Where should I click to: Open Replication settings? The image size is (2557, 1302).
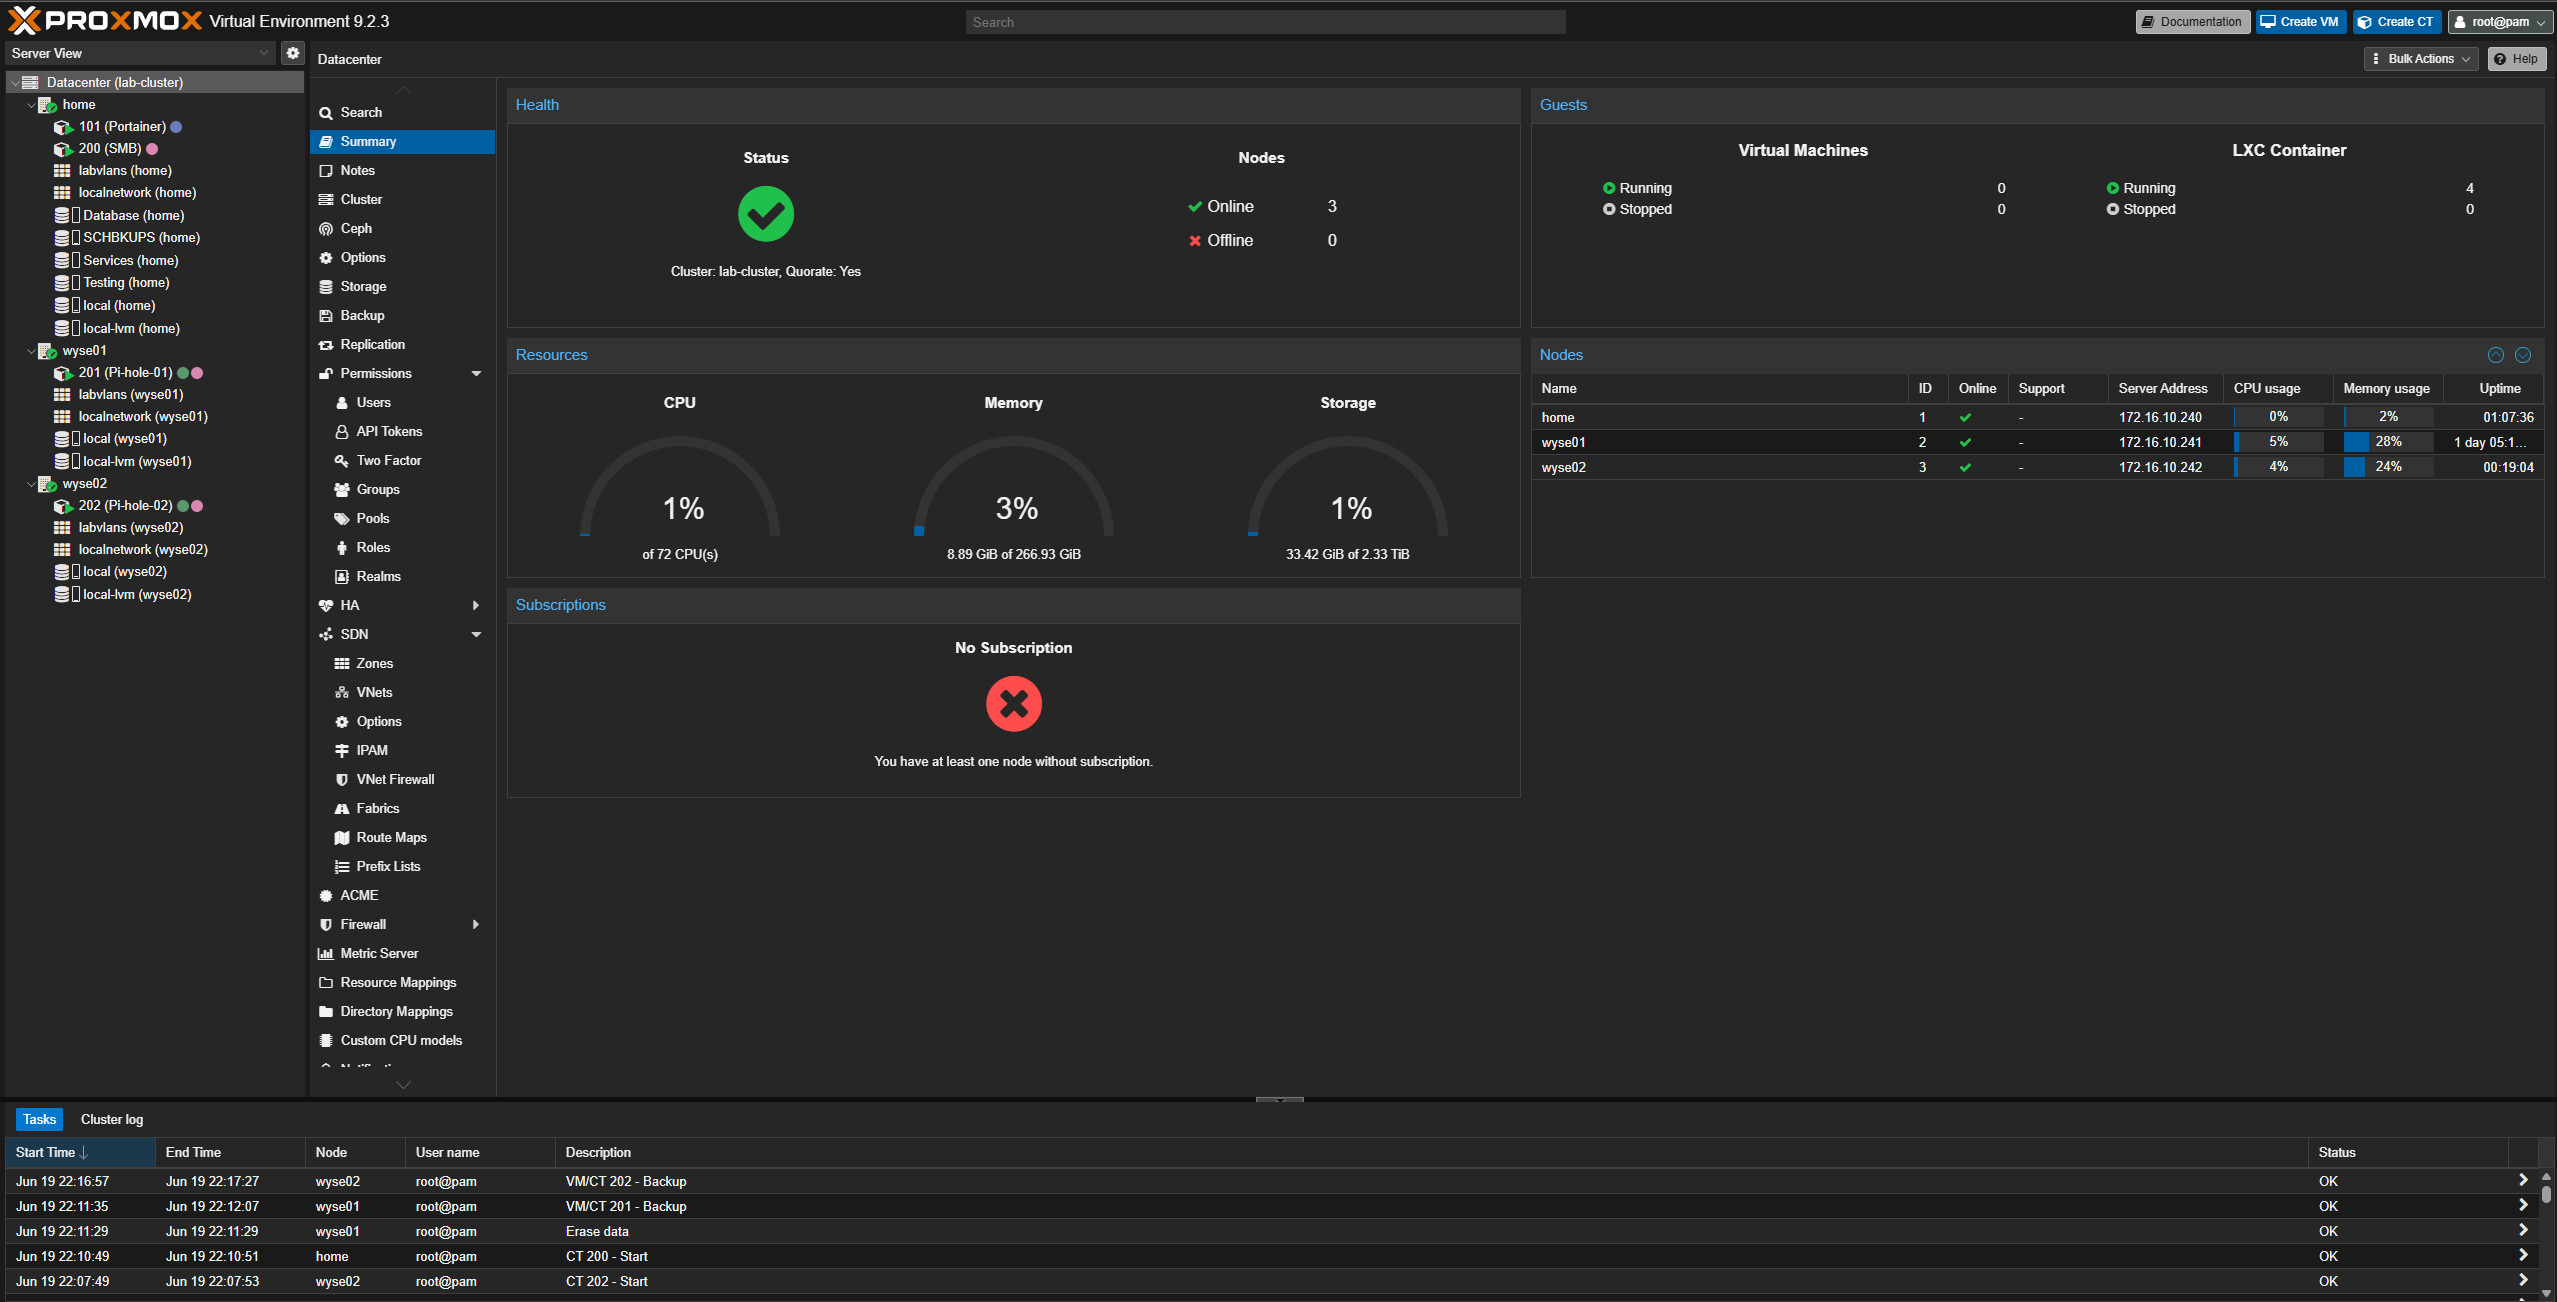[372, 344]
